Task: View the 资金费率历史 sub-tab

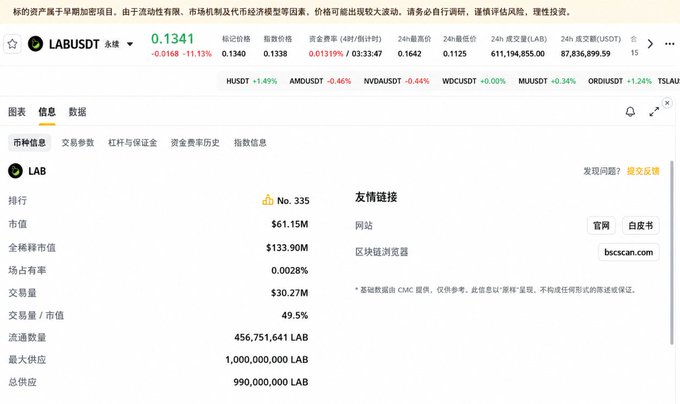Action: click(195, 143)
